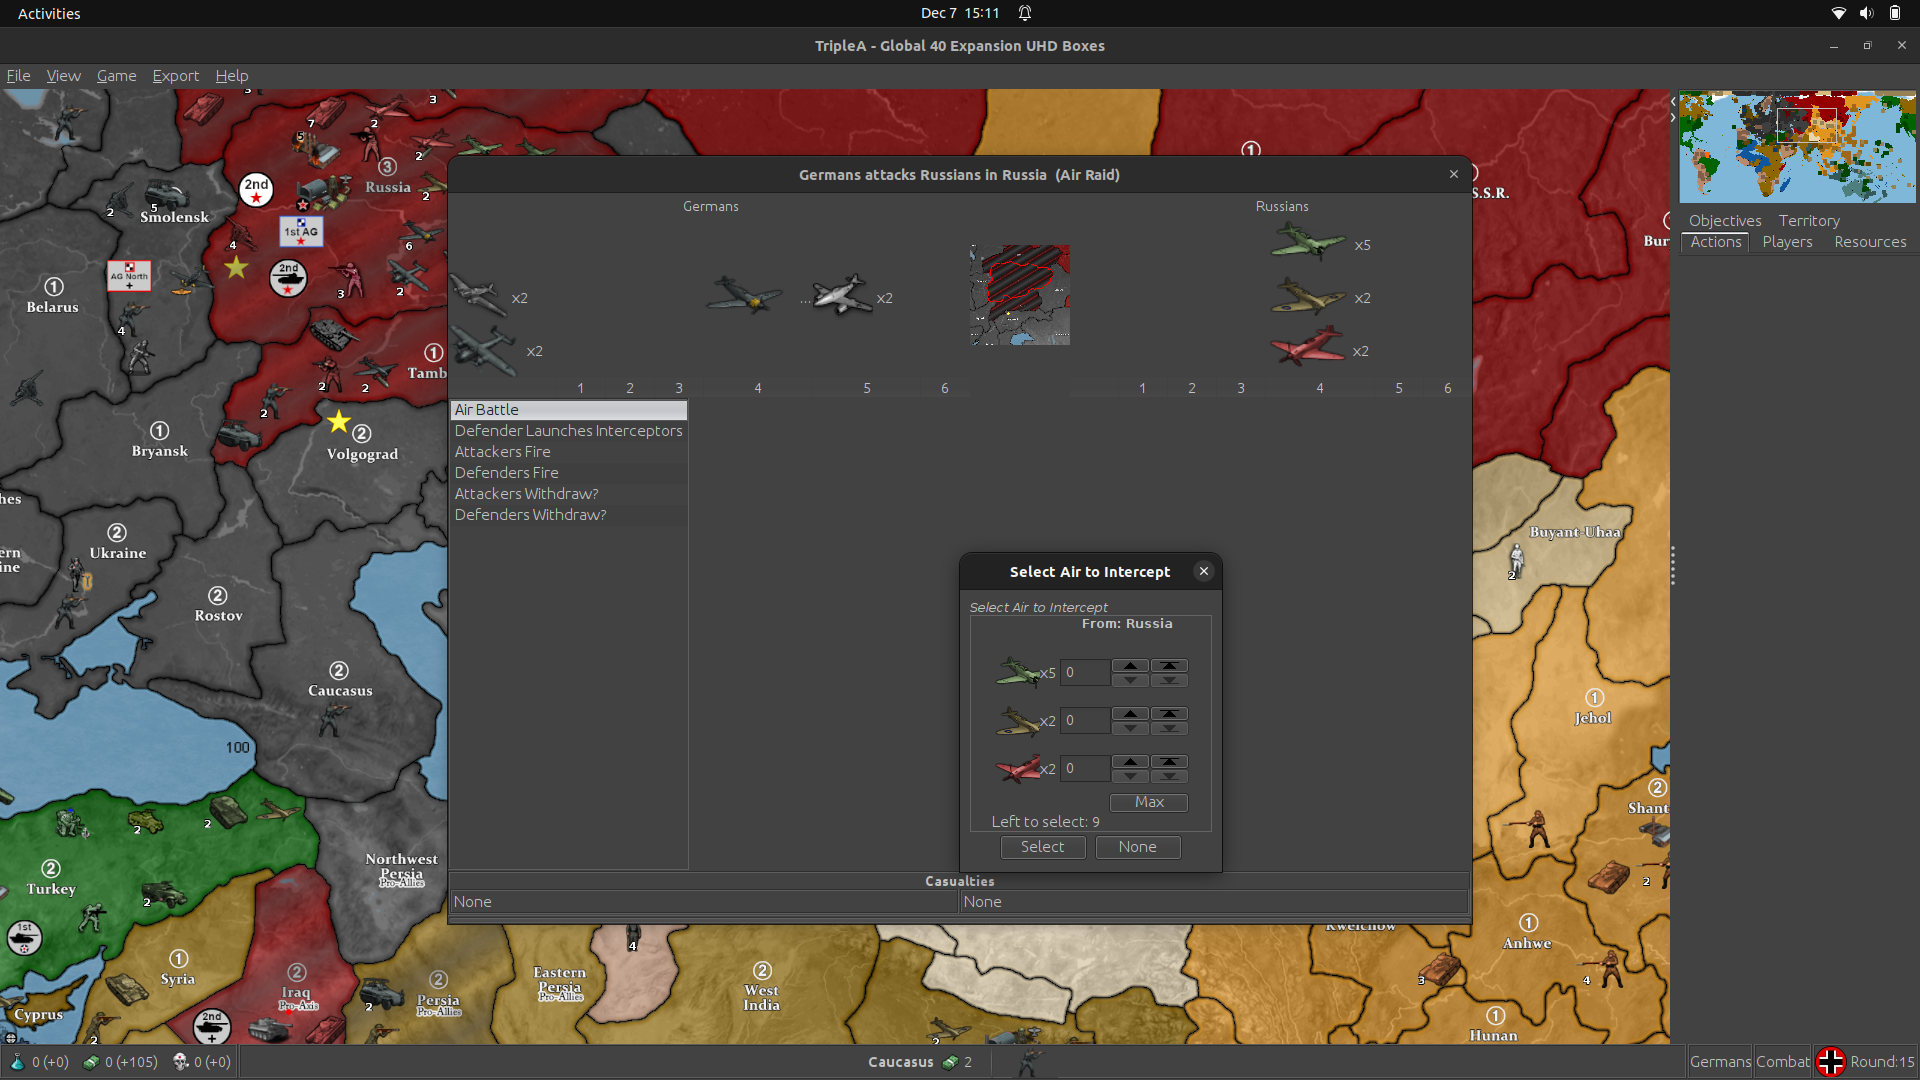
Task: Select the Defenders Fire step
Action: tap(569, 473)
